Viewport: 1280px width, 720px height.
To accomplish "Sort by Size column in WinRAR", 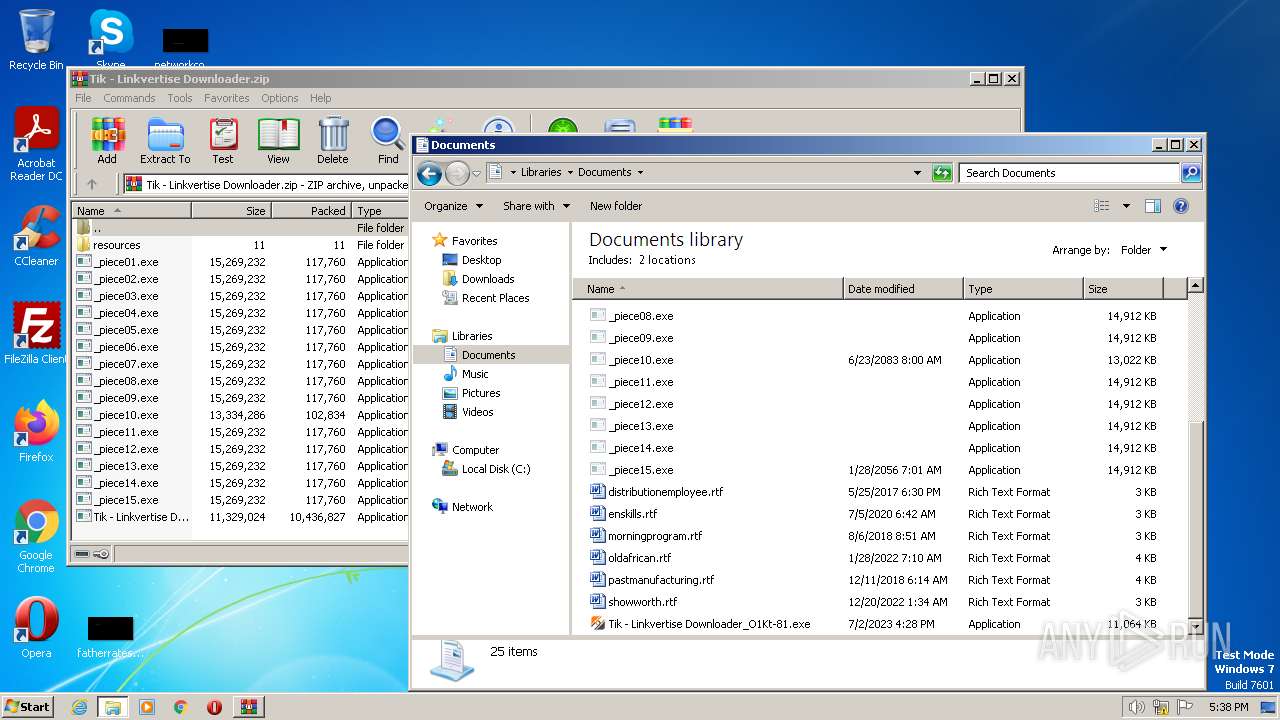I will [231, 211].
